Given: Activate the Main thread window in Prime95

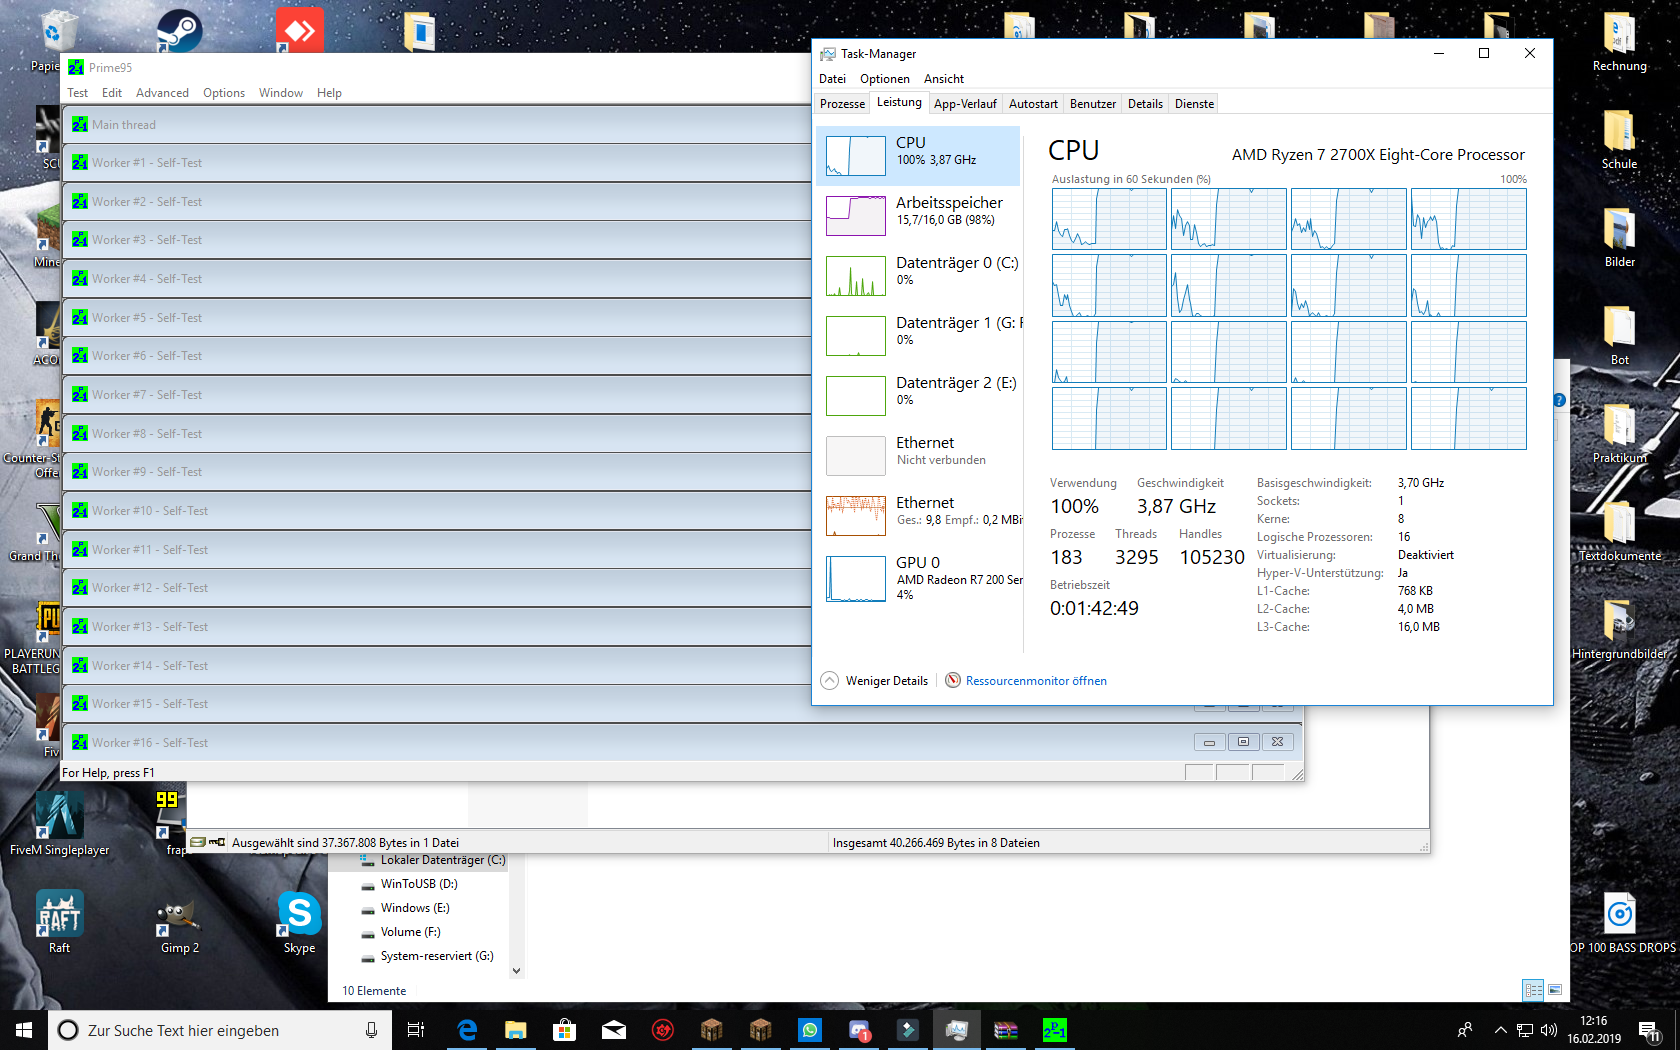Looking at the screenshot, I should pyautogui.click(x=436, y=125).
